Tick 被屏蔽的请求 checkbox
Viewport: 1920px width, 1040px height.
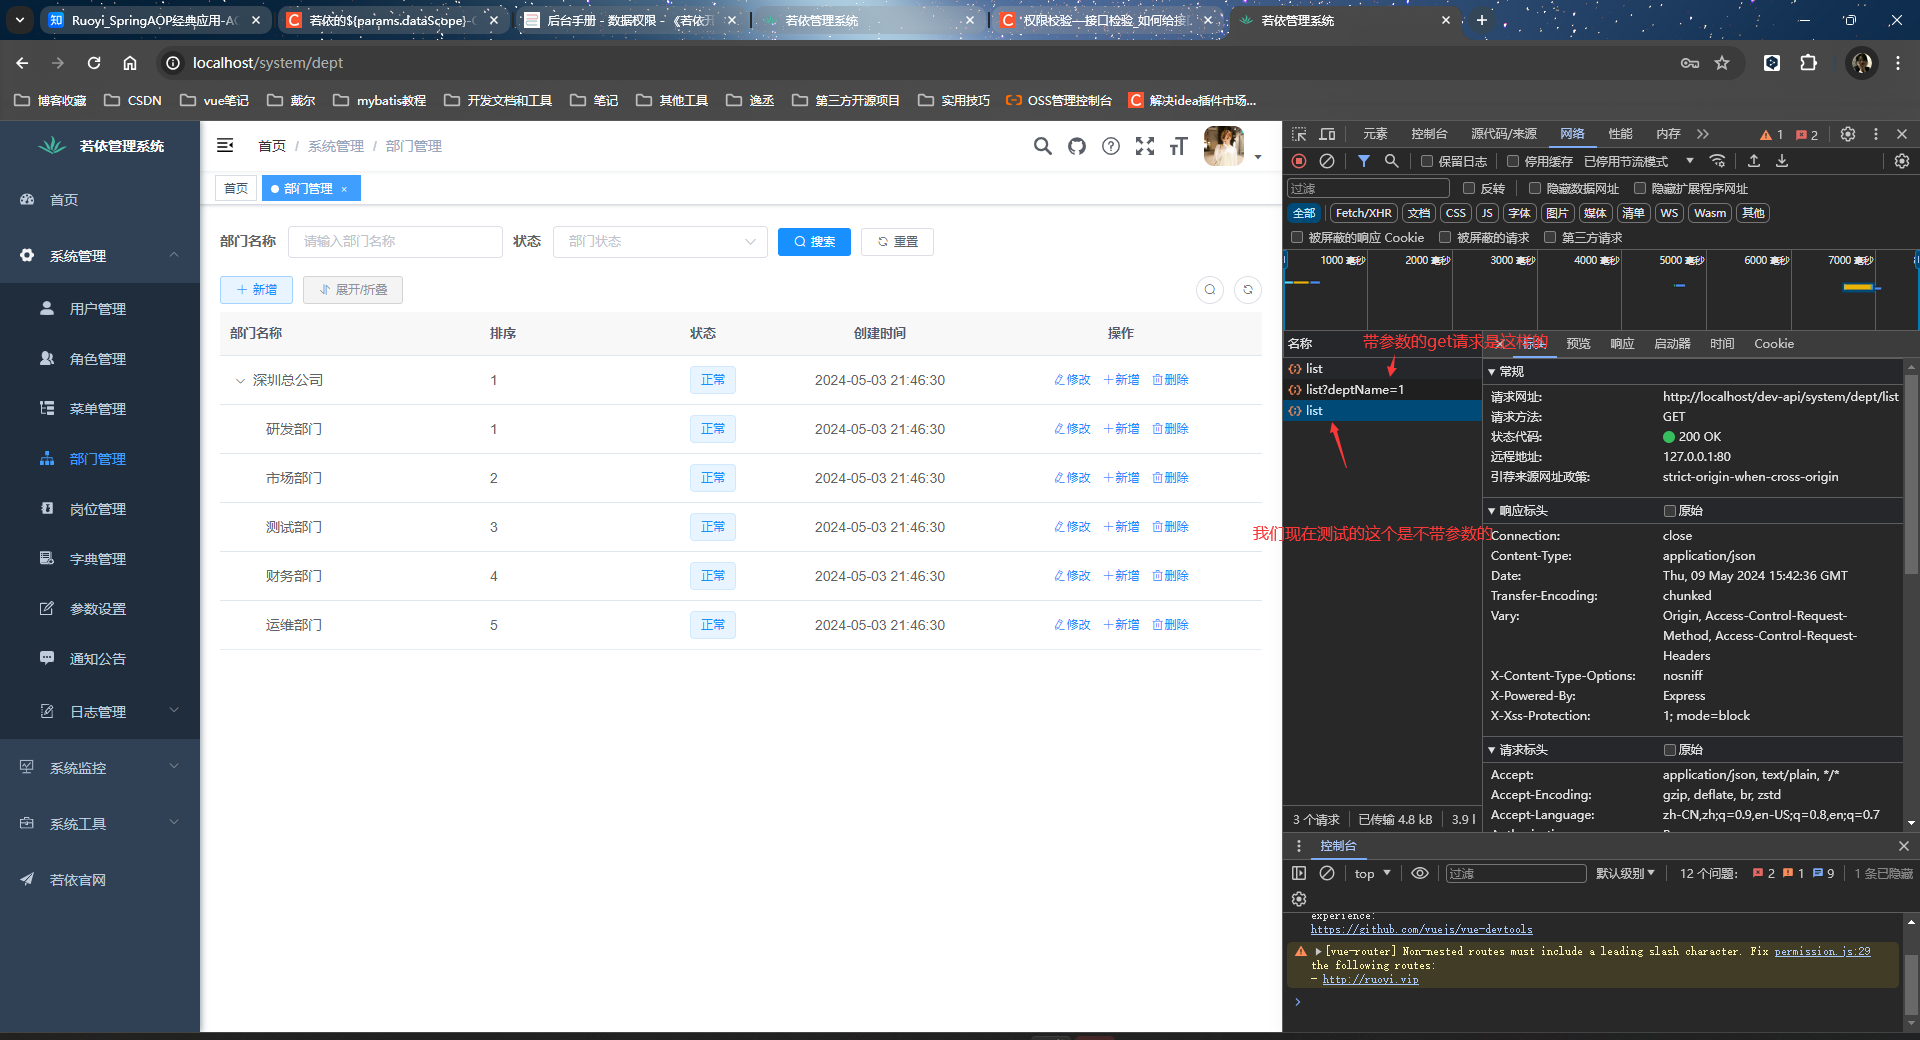click(1445, 237)
